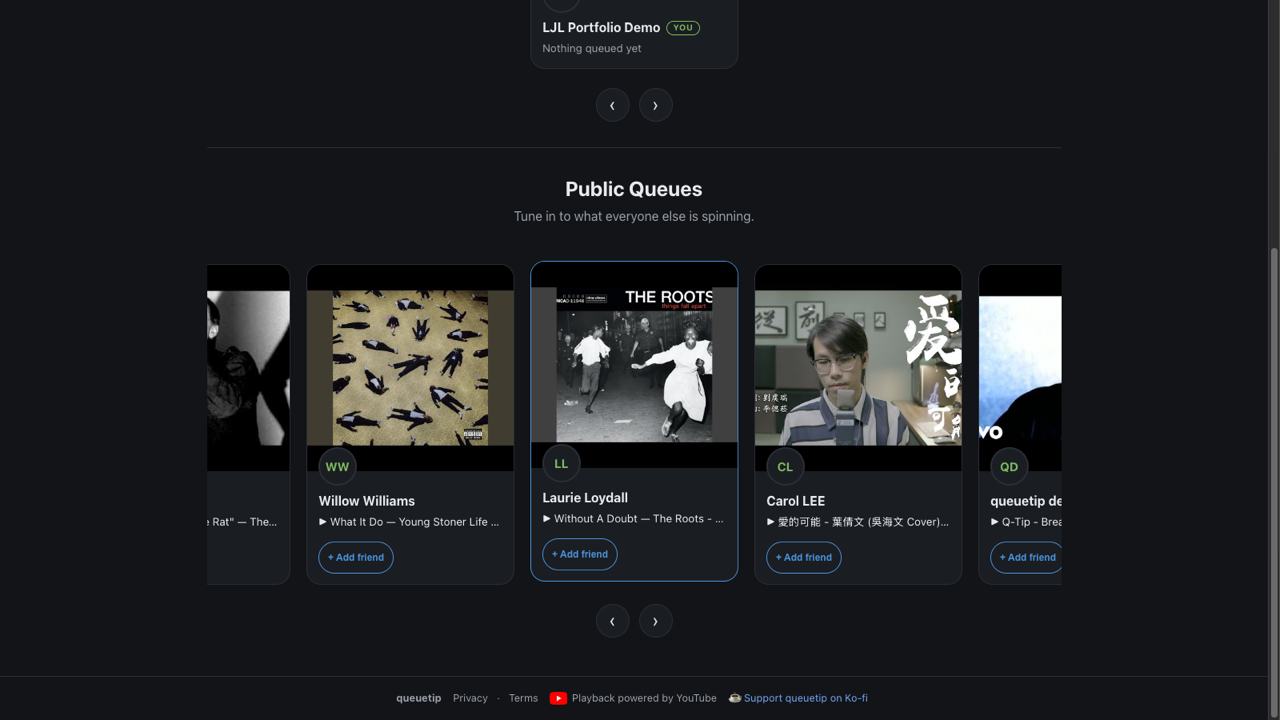Click the Public Queues heading
Screen dimensions: 1280x720
634,189
